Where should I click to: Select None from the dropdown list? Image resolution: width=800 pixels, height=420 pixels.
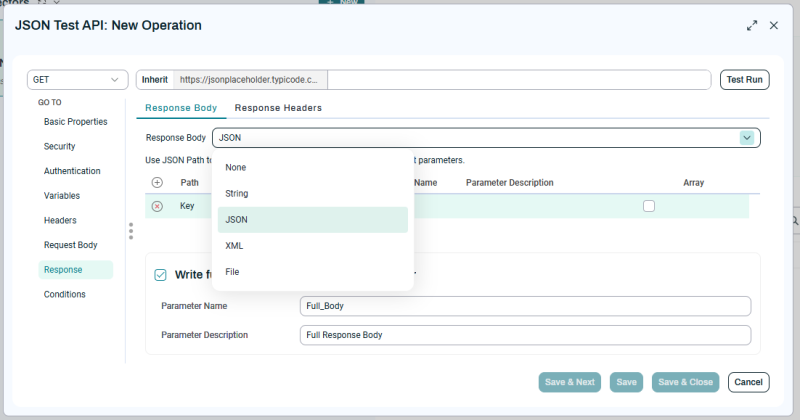click(x=236, y=167)
